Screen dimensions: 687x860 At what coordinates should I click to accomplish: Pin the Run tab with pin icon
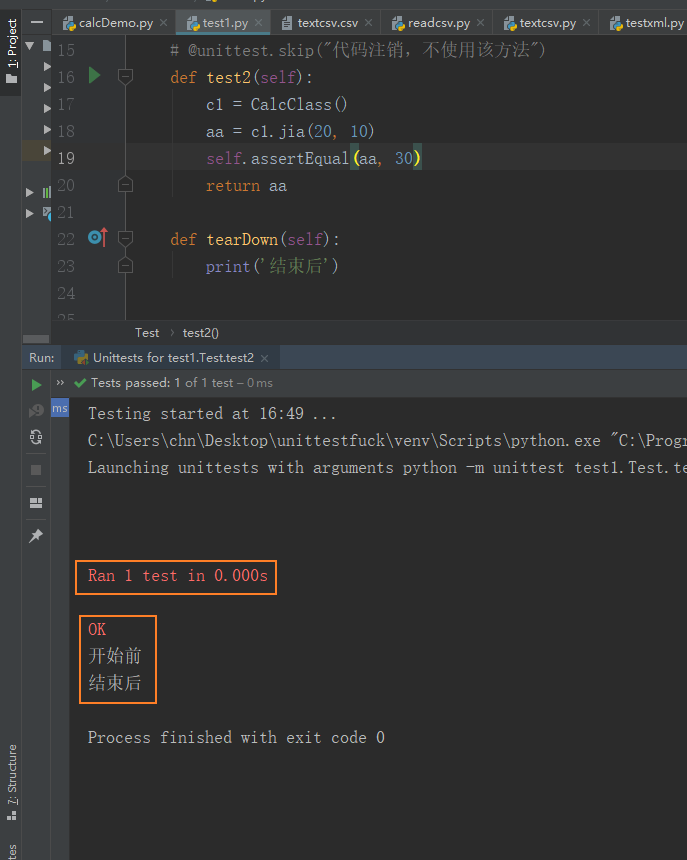[x=36, y=535]
